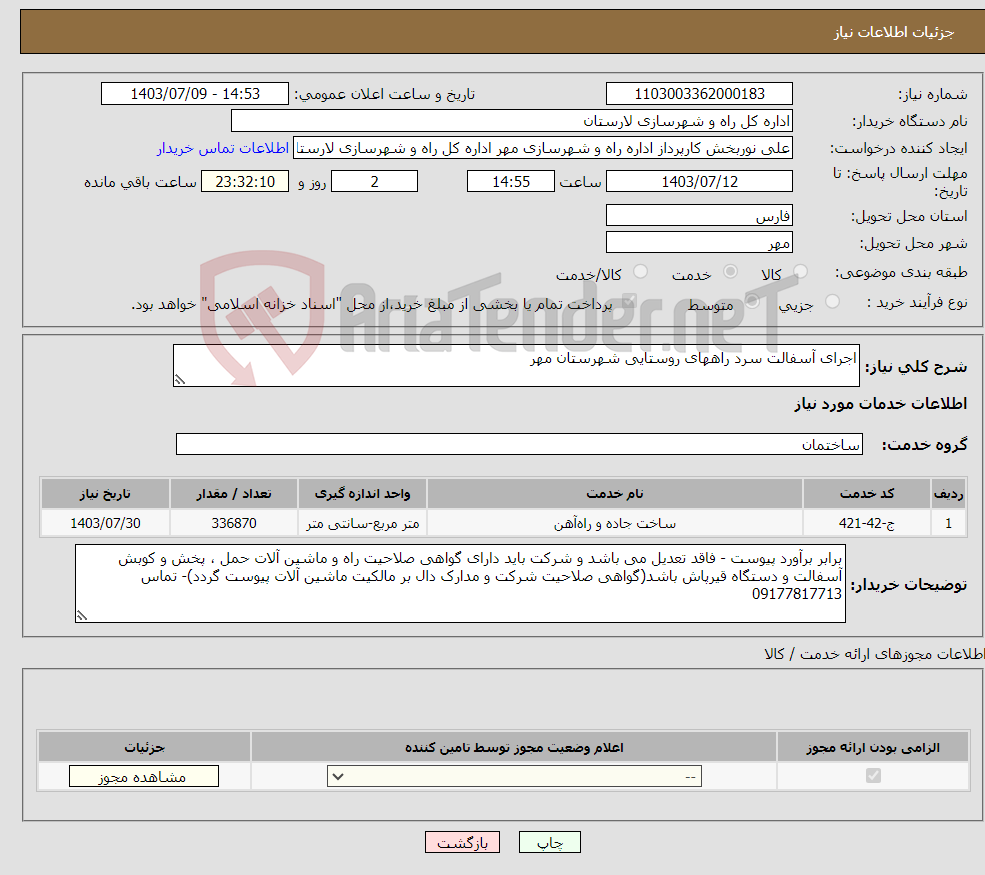Click the واحد اندازه گیری column header

[362, 494]
